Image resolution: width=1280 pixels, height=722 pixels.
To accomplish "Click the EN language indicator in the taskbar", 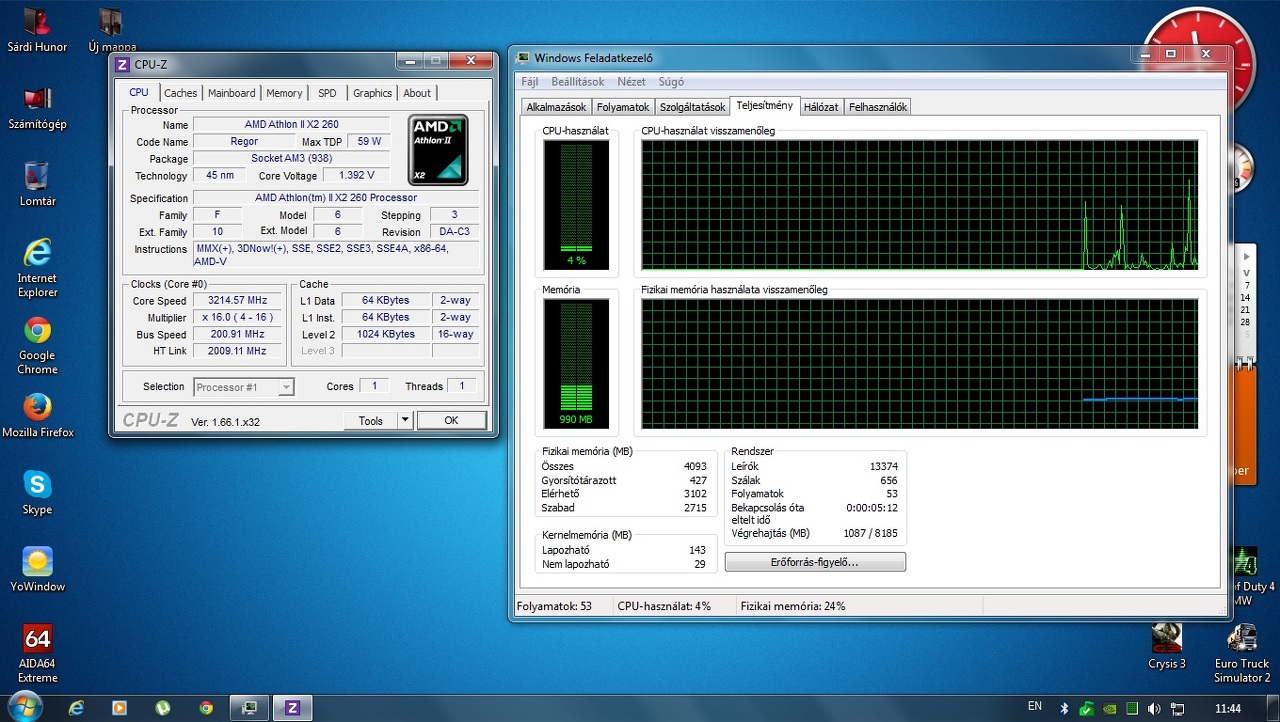I will 1035,707.
